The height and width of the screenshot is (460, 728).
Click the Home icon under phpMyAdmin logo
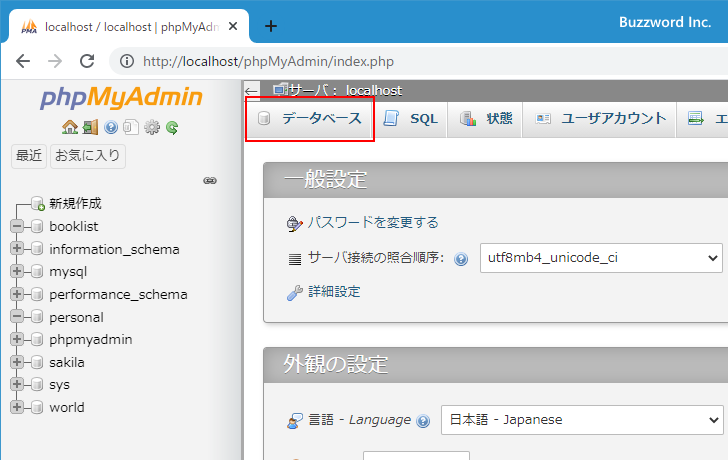(69, 127)
